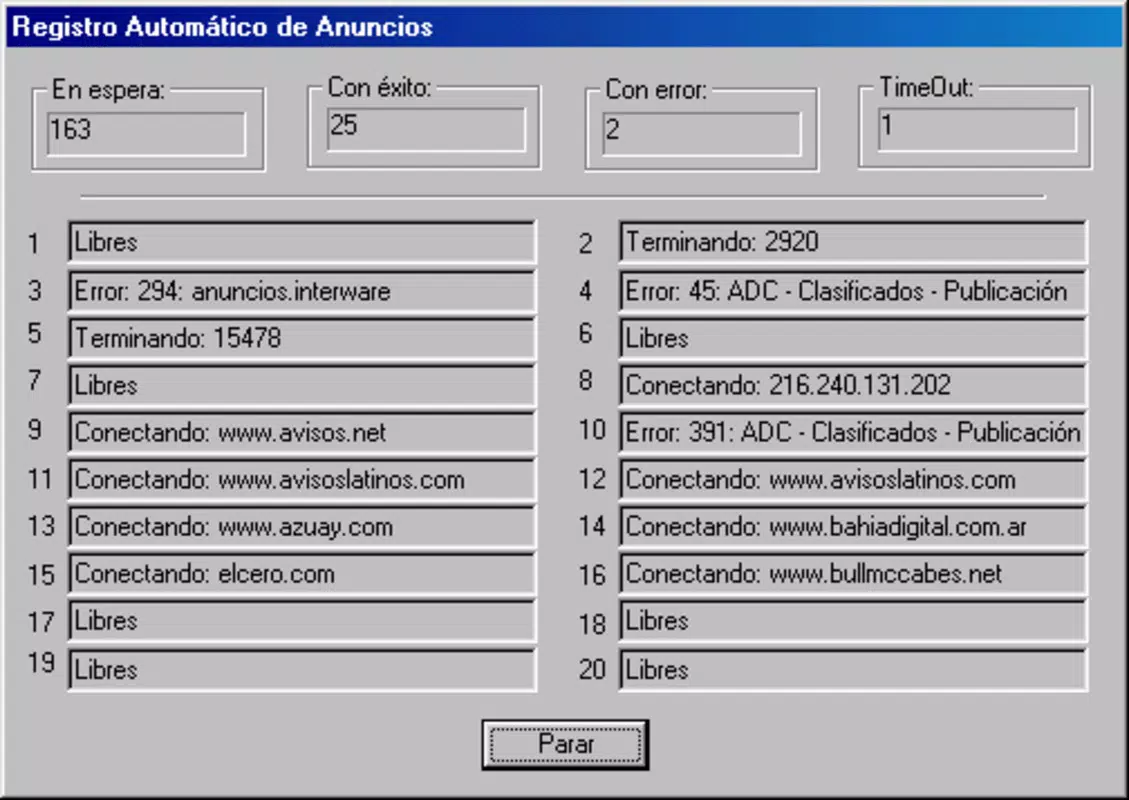
Task: Click the 'Con error:' group label
Action: click(656, 90)
